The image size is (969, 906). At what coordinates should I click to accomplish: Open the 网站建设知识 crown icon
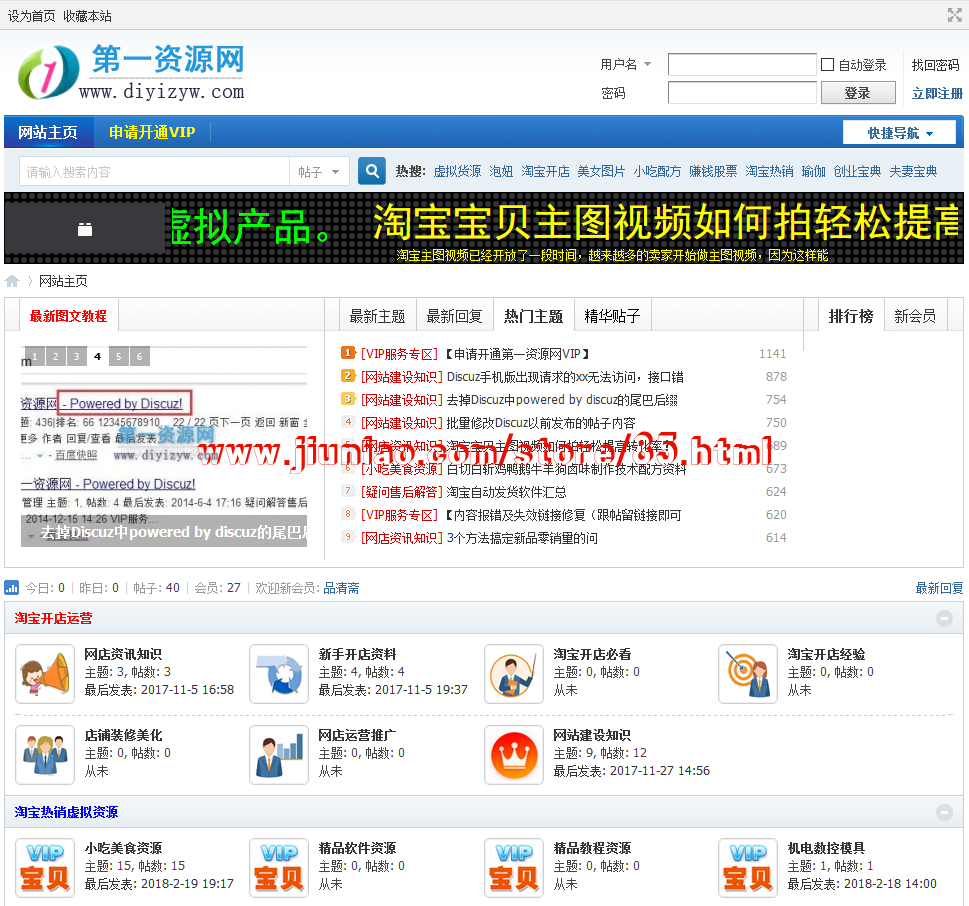tap(514, 755)
